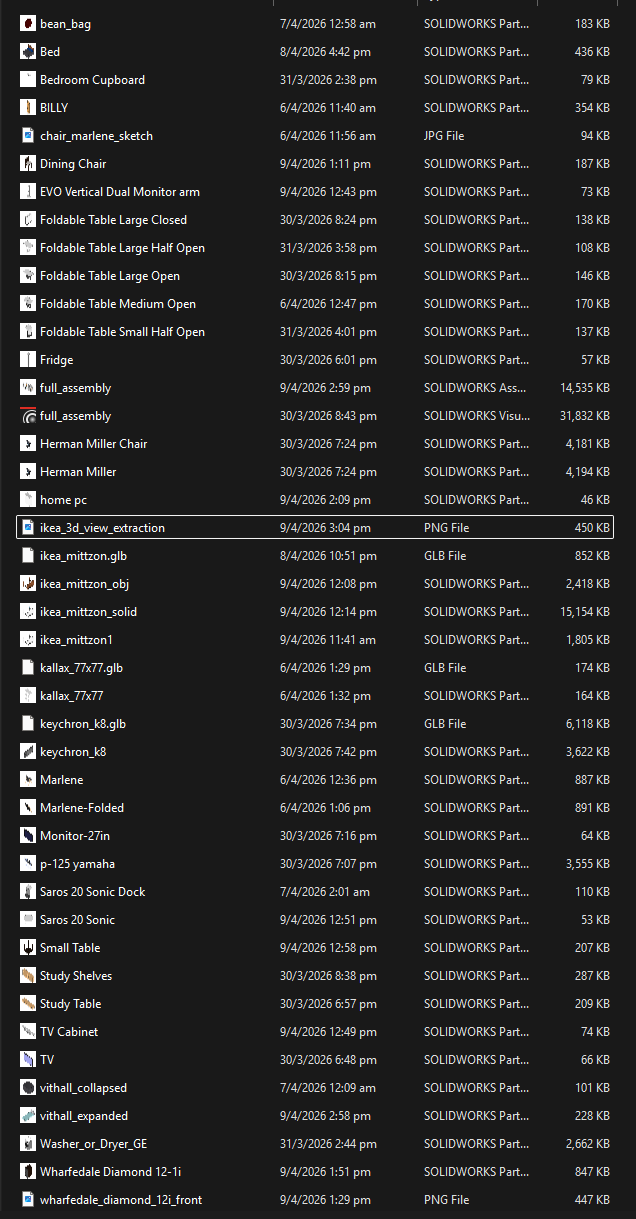This screenshot has height=1219, width=636.
Task: Click the full_assembly SOLIDWORKS Visualize icon, 31,832 KB
Action: pos(28,415)
